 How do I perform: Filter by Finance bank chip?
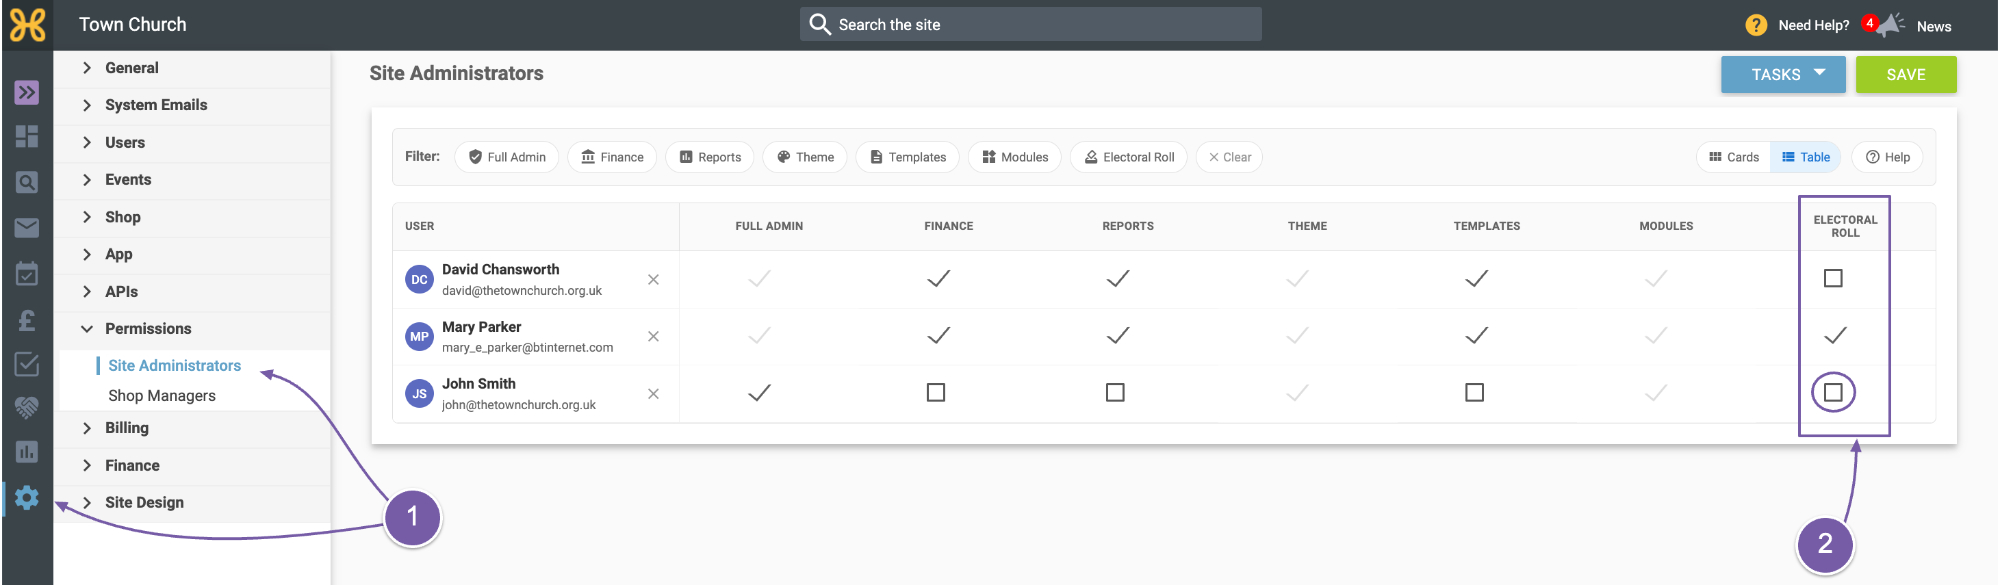point(612,157)
